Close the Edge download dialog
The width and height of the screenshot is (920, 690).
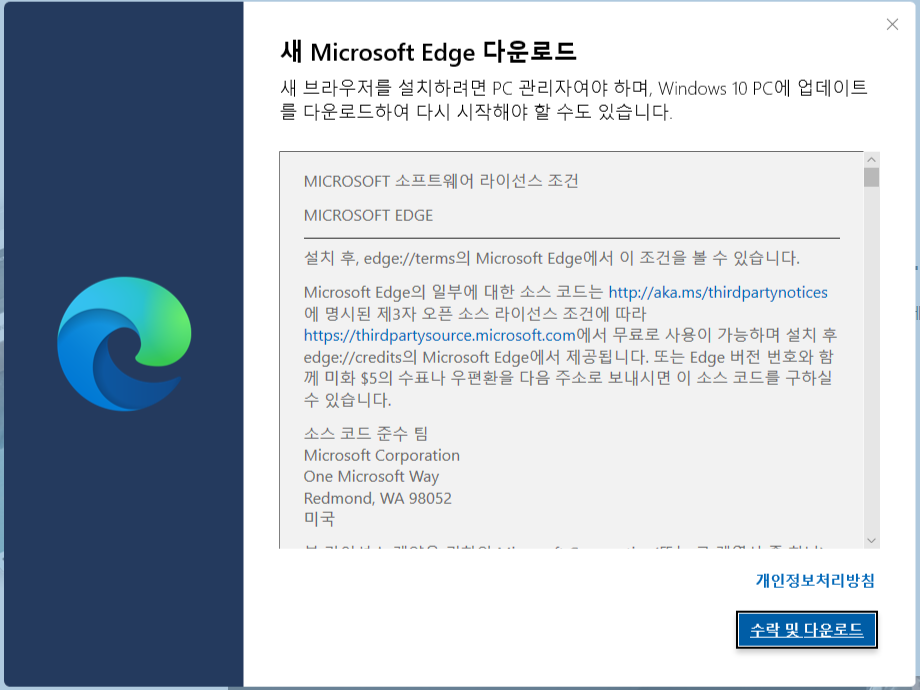coord(892,24)
